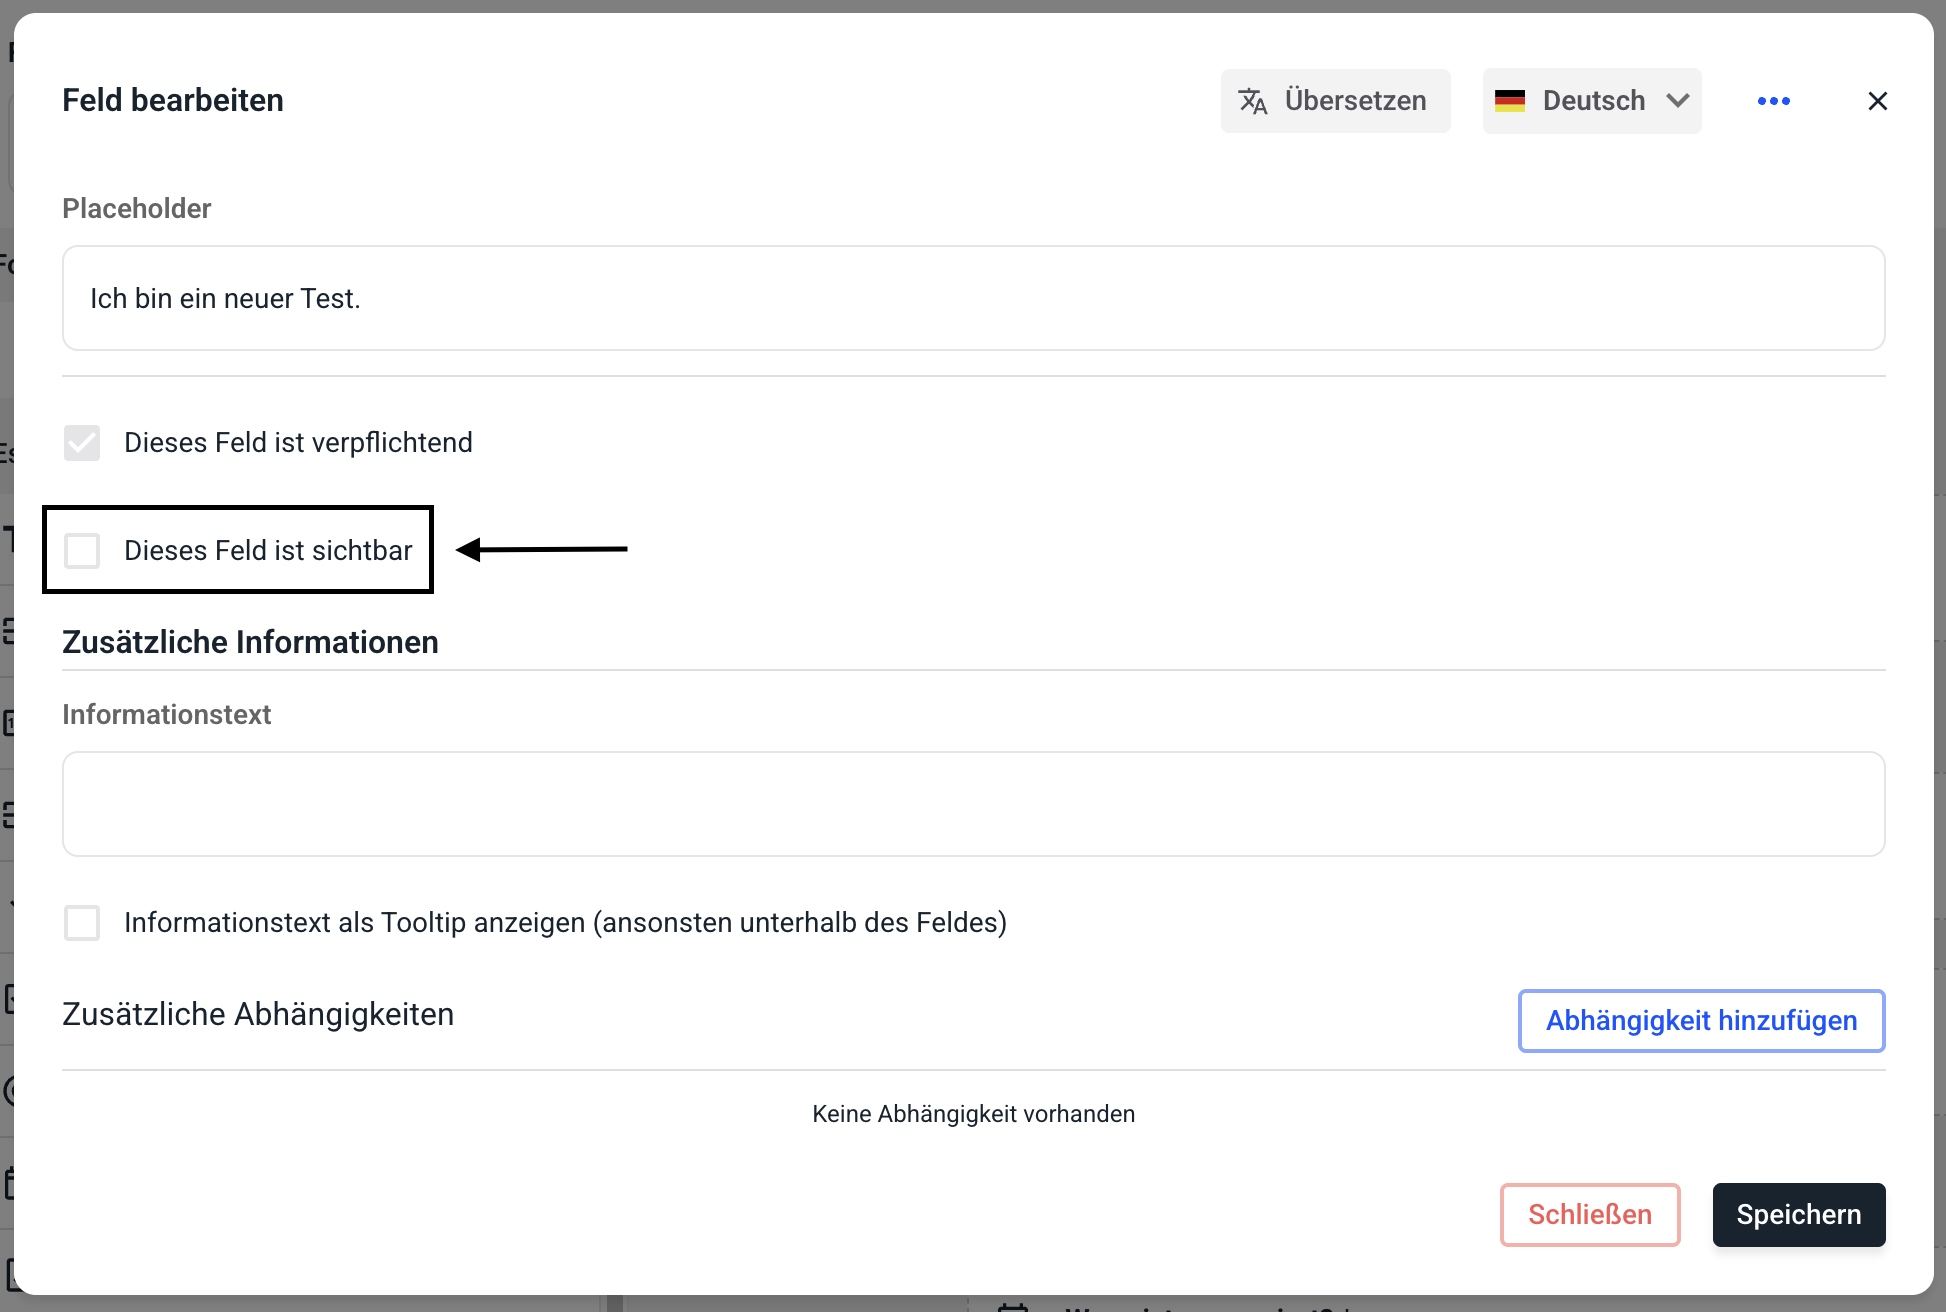Click the German flag icon

pyautogui.click(x=1509, y=101)
